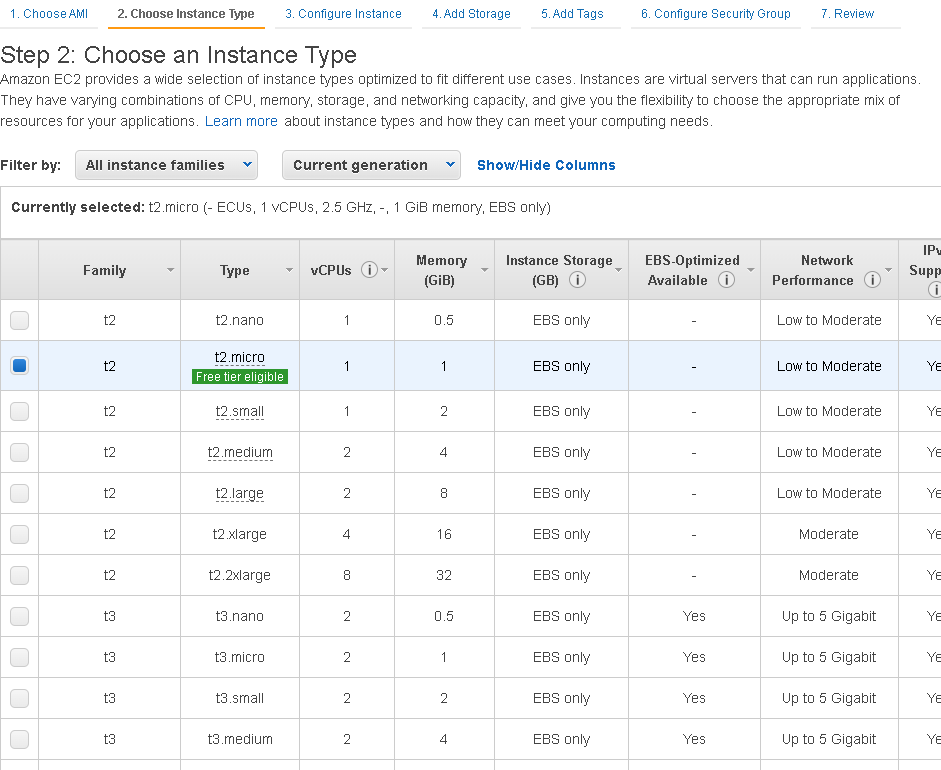Click the 32 memory value for t2.2xlarge
This screenshot has height=770, width=941.
point(444,575)
